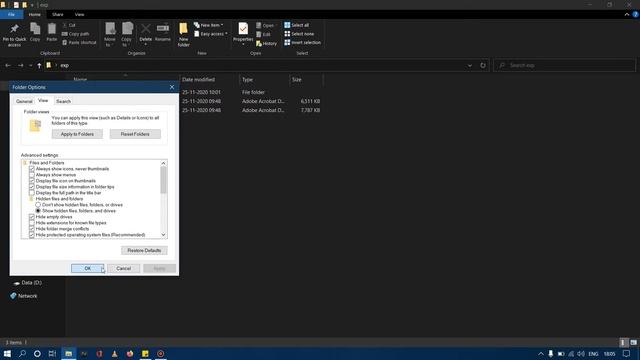The height and width of the screenshot is (360, 640).
Task: Toggle Hide empty drives checkbox
Action: (32, 217)
